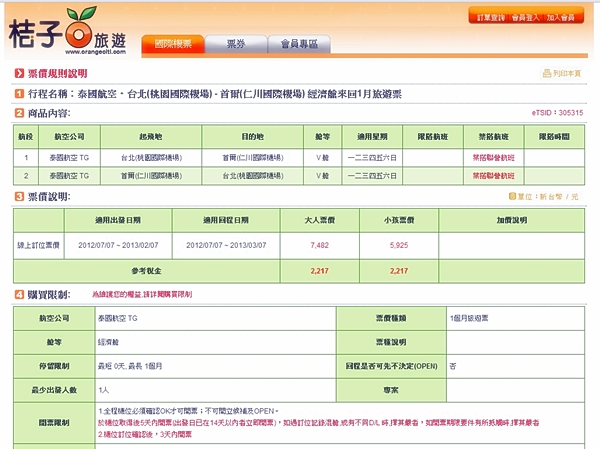Viewport: 600px width, 449px height.
Task: Click the 起飛地 column header
Action: [x=151, y=137]
